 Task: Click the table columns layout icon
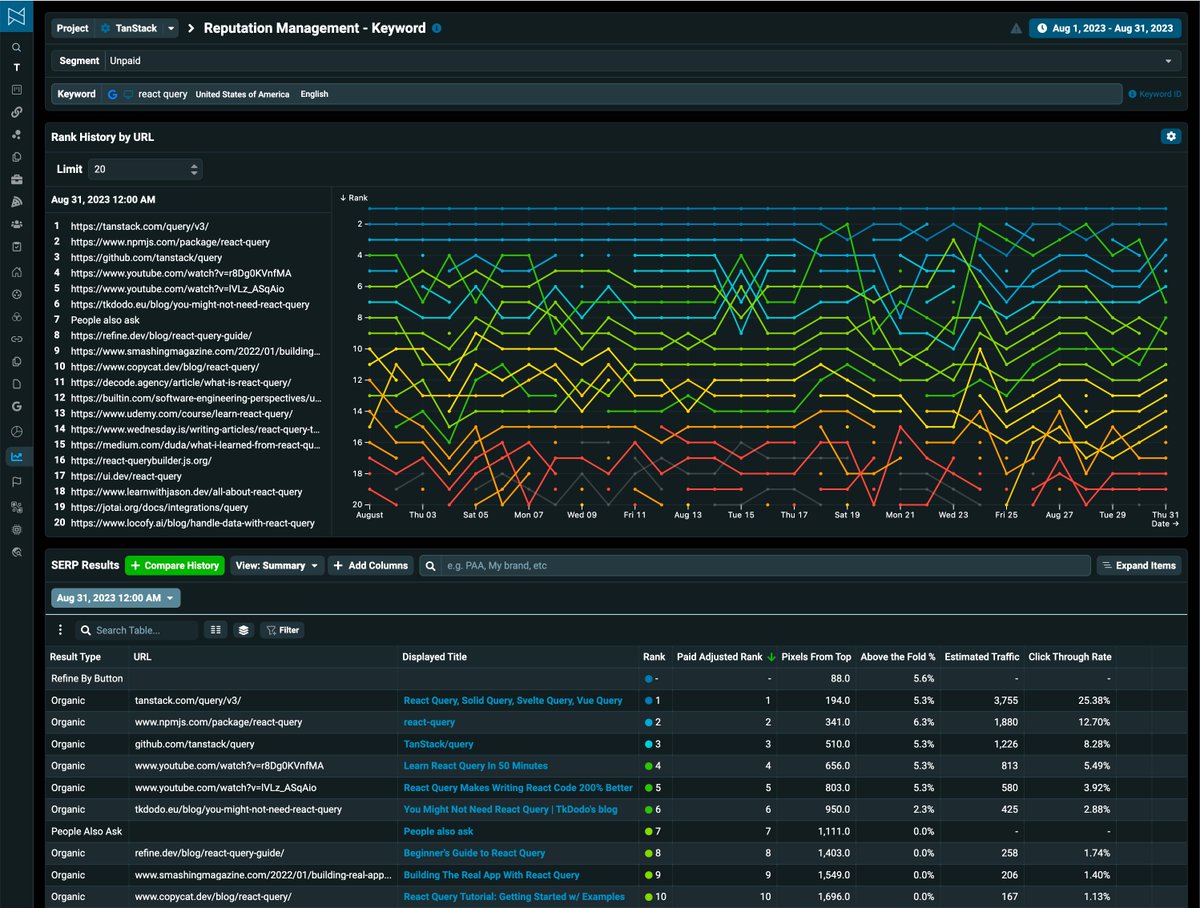215,630
